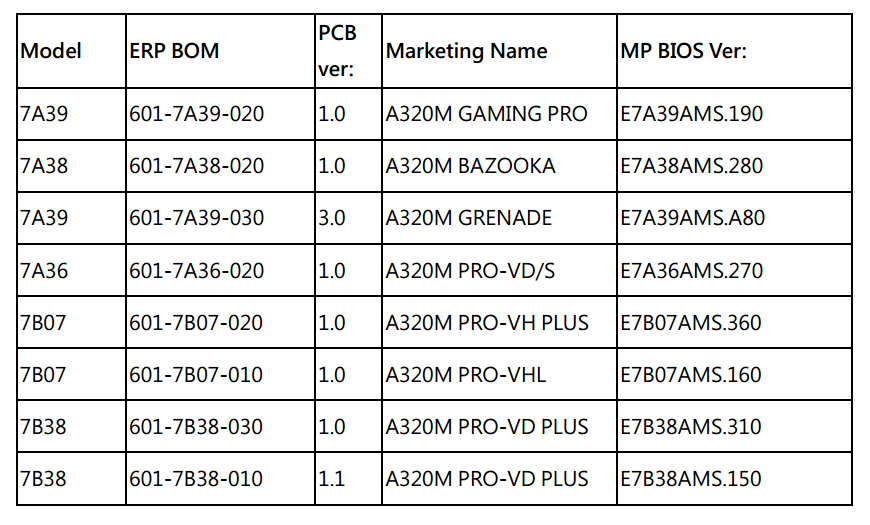Click the A320M GAMING PRO cell

coord(487,114)
